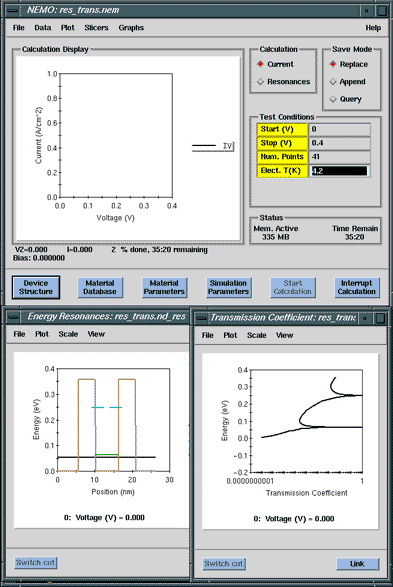Open the Simulation Parameters dialog
Image resolution: width=393 pixels, height=587 pixels.
click(x=228, y=288)
